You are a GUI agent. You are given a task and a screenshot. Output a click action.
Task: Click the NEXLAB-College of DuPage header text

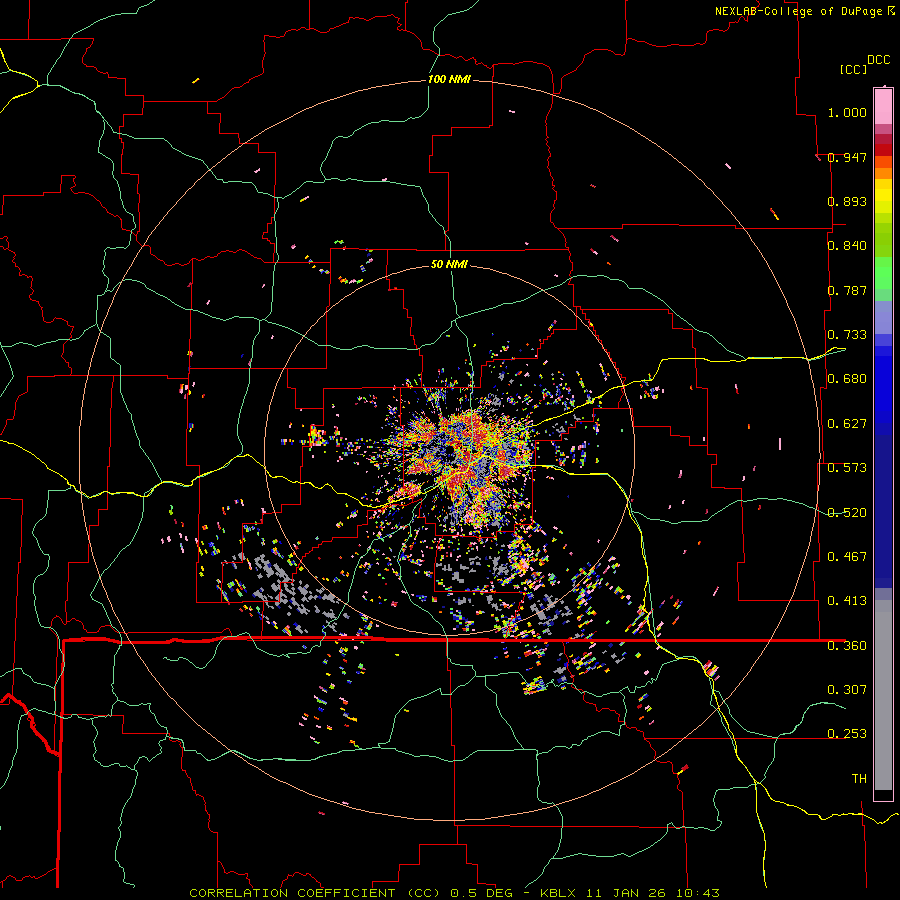(798, 11)
